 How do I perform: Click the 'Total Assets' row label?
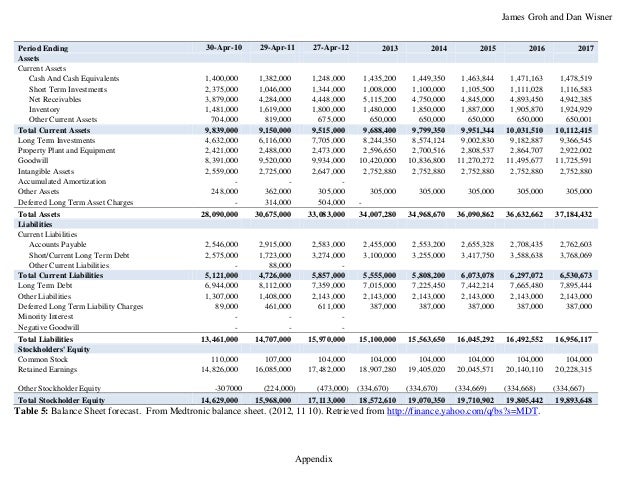pyautogui.click(x=39, y=214)
